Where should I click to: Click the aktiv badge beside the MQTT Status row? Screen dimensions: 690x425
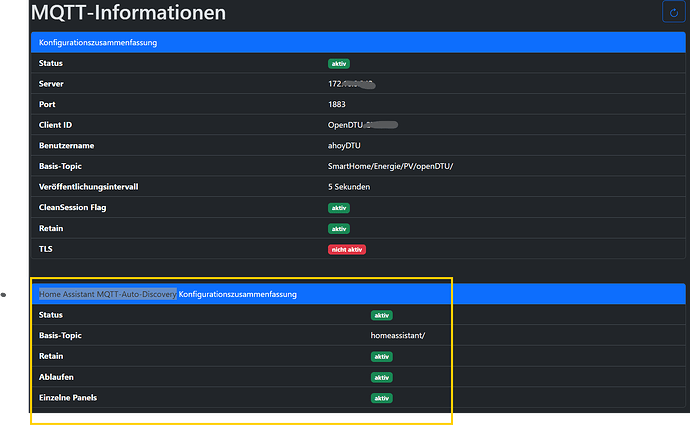338,64
